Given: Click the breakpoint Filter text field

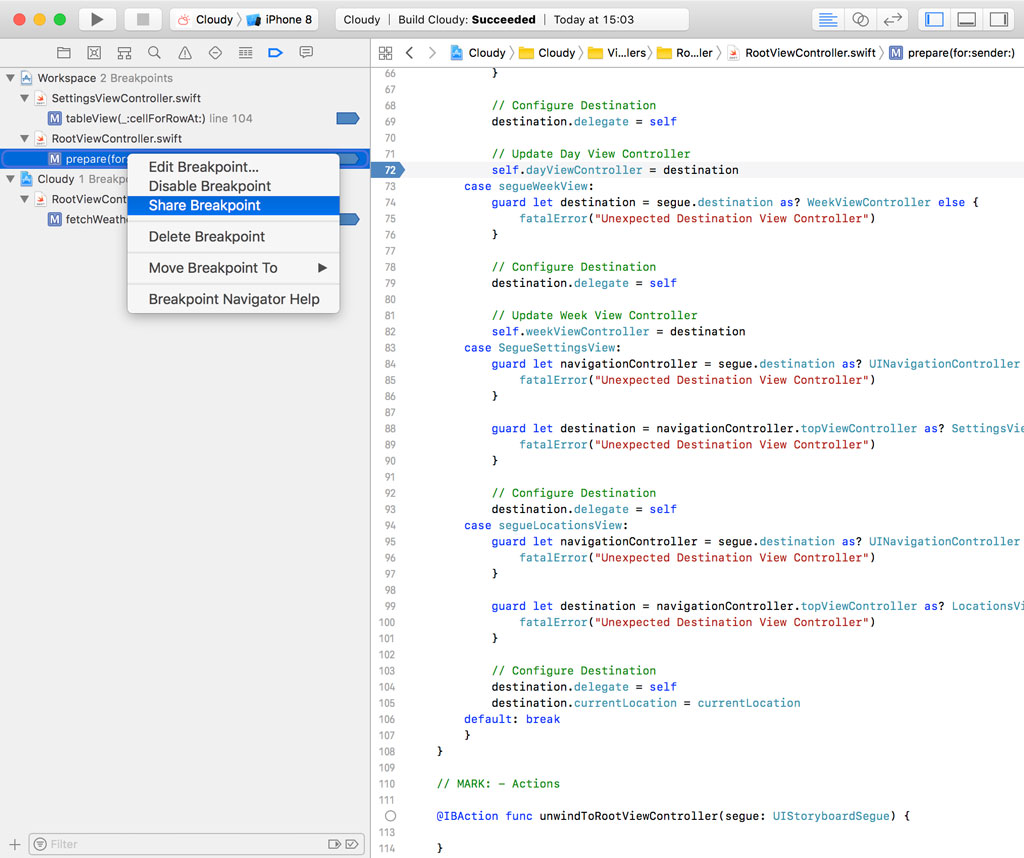Looking at the screenshot, I should coord(180,844).
